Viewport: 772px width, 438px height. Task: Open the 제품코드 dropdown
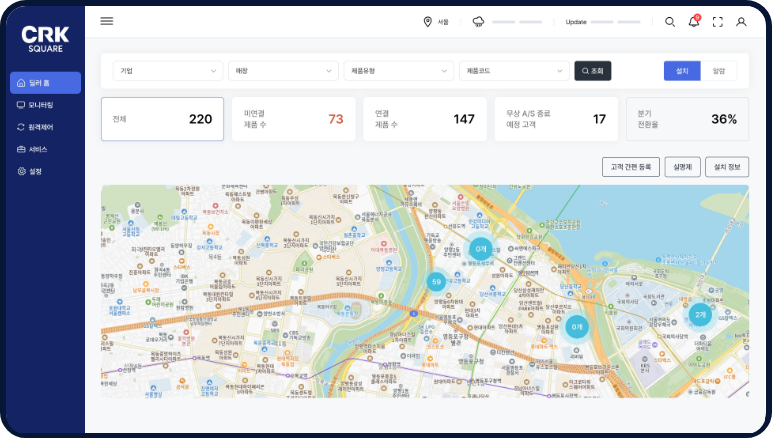click(x=513, y=71)
